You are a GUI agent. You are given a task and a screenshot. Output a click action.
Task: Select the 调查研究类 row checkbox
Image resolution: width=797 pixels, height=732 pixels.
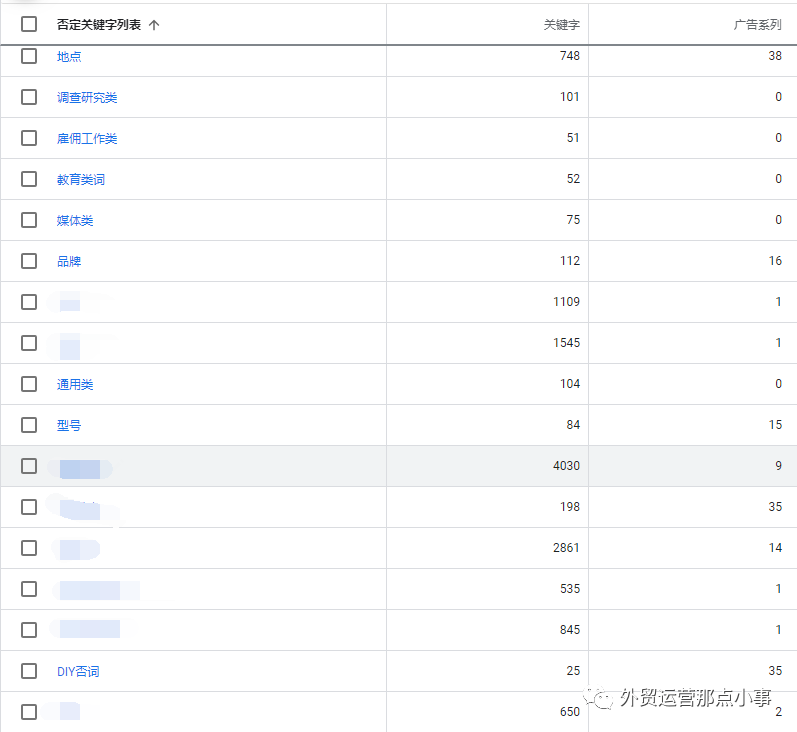[29, 97]
